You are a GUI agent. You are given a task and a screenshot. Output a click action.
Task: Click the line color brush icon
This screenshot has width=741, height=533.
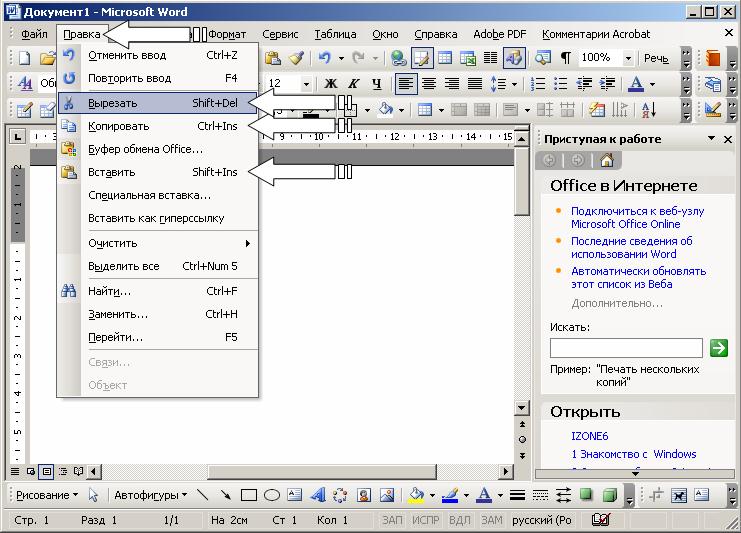click(x=450, y=495)
